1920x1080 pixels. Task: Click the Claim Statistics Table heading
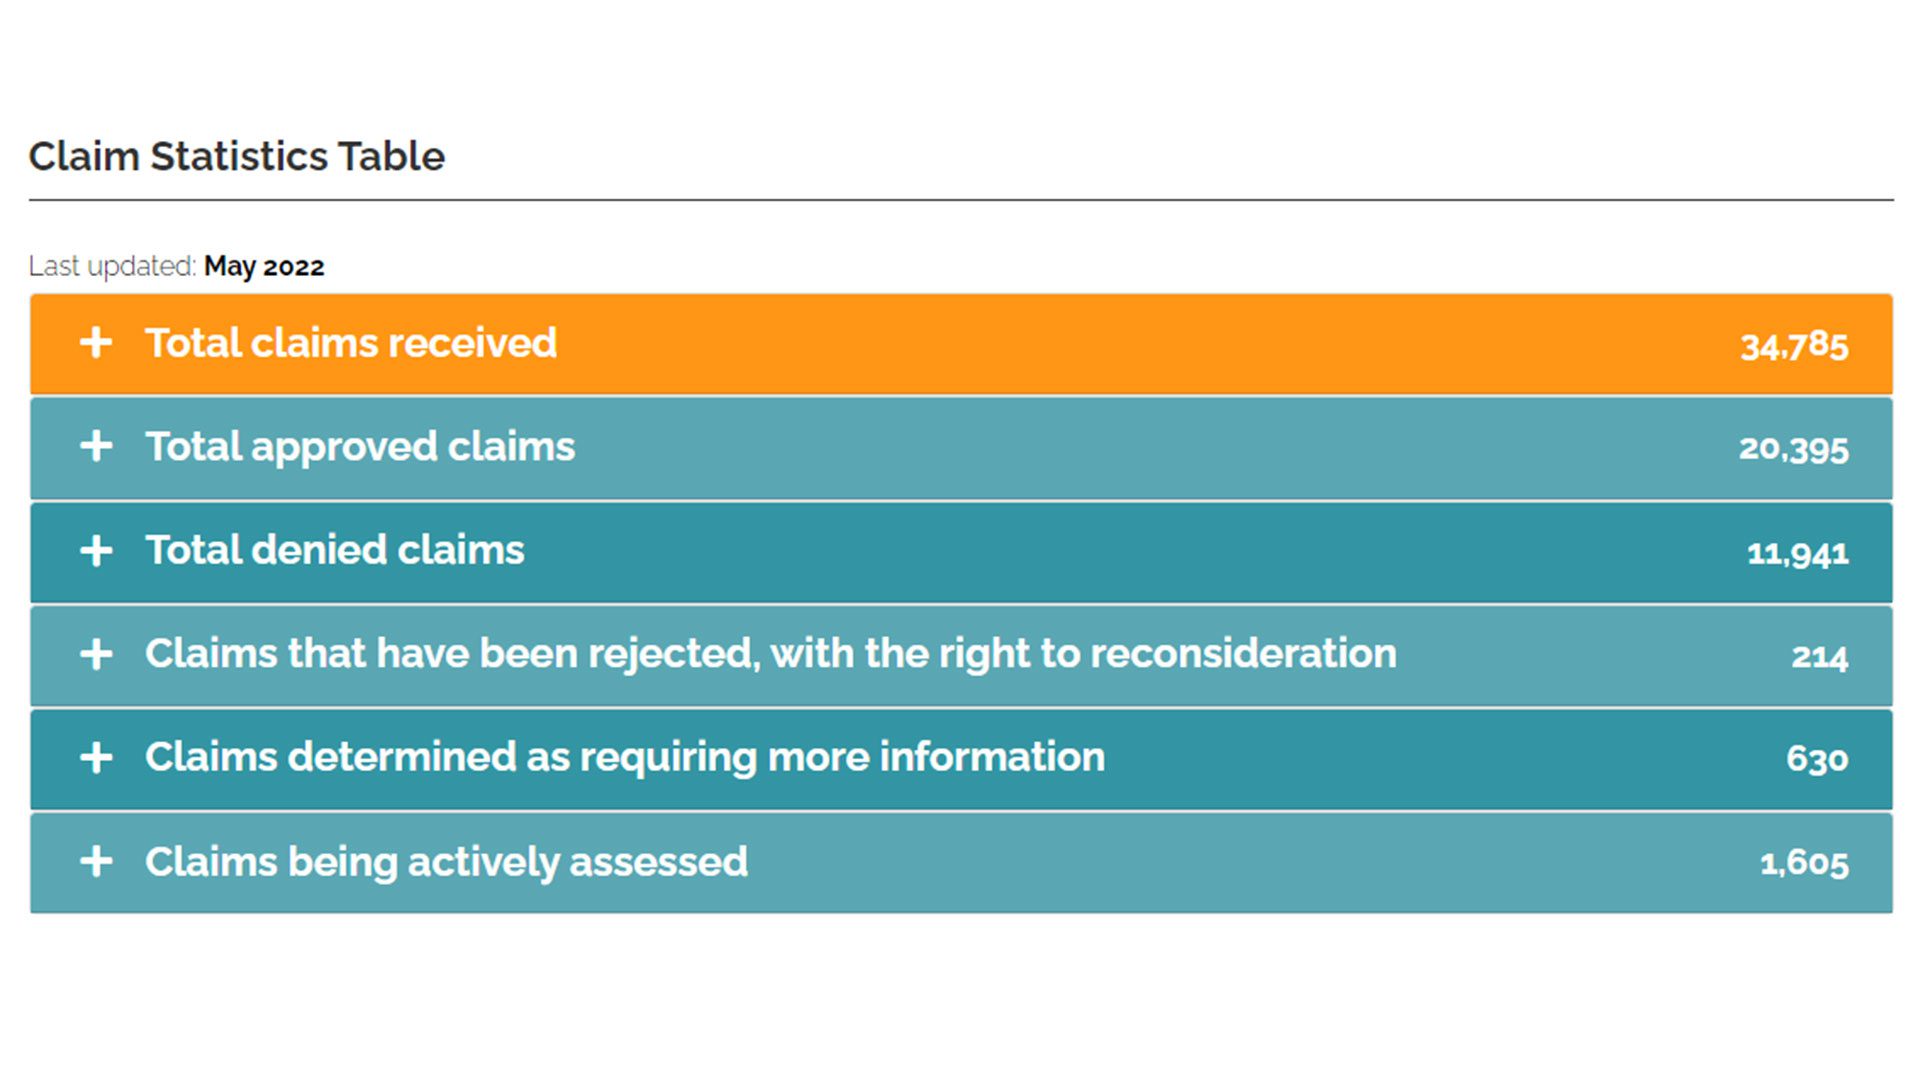click(x=237, y=156)
